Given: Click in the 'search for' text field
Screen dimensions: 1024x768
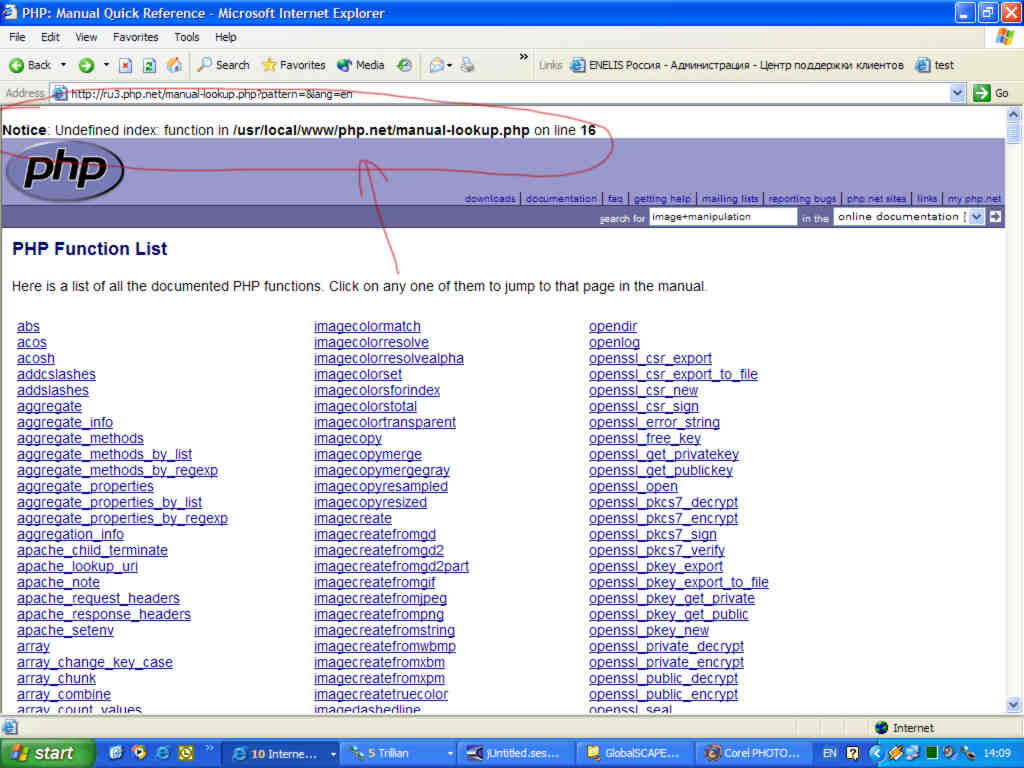Looking at the screenshot, I should [722, 217].
